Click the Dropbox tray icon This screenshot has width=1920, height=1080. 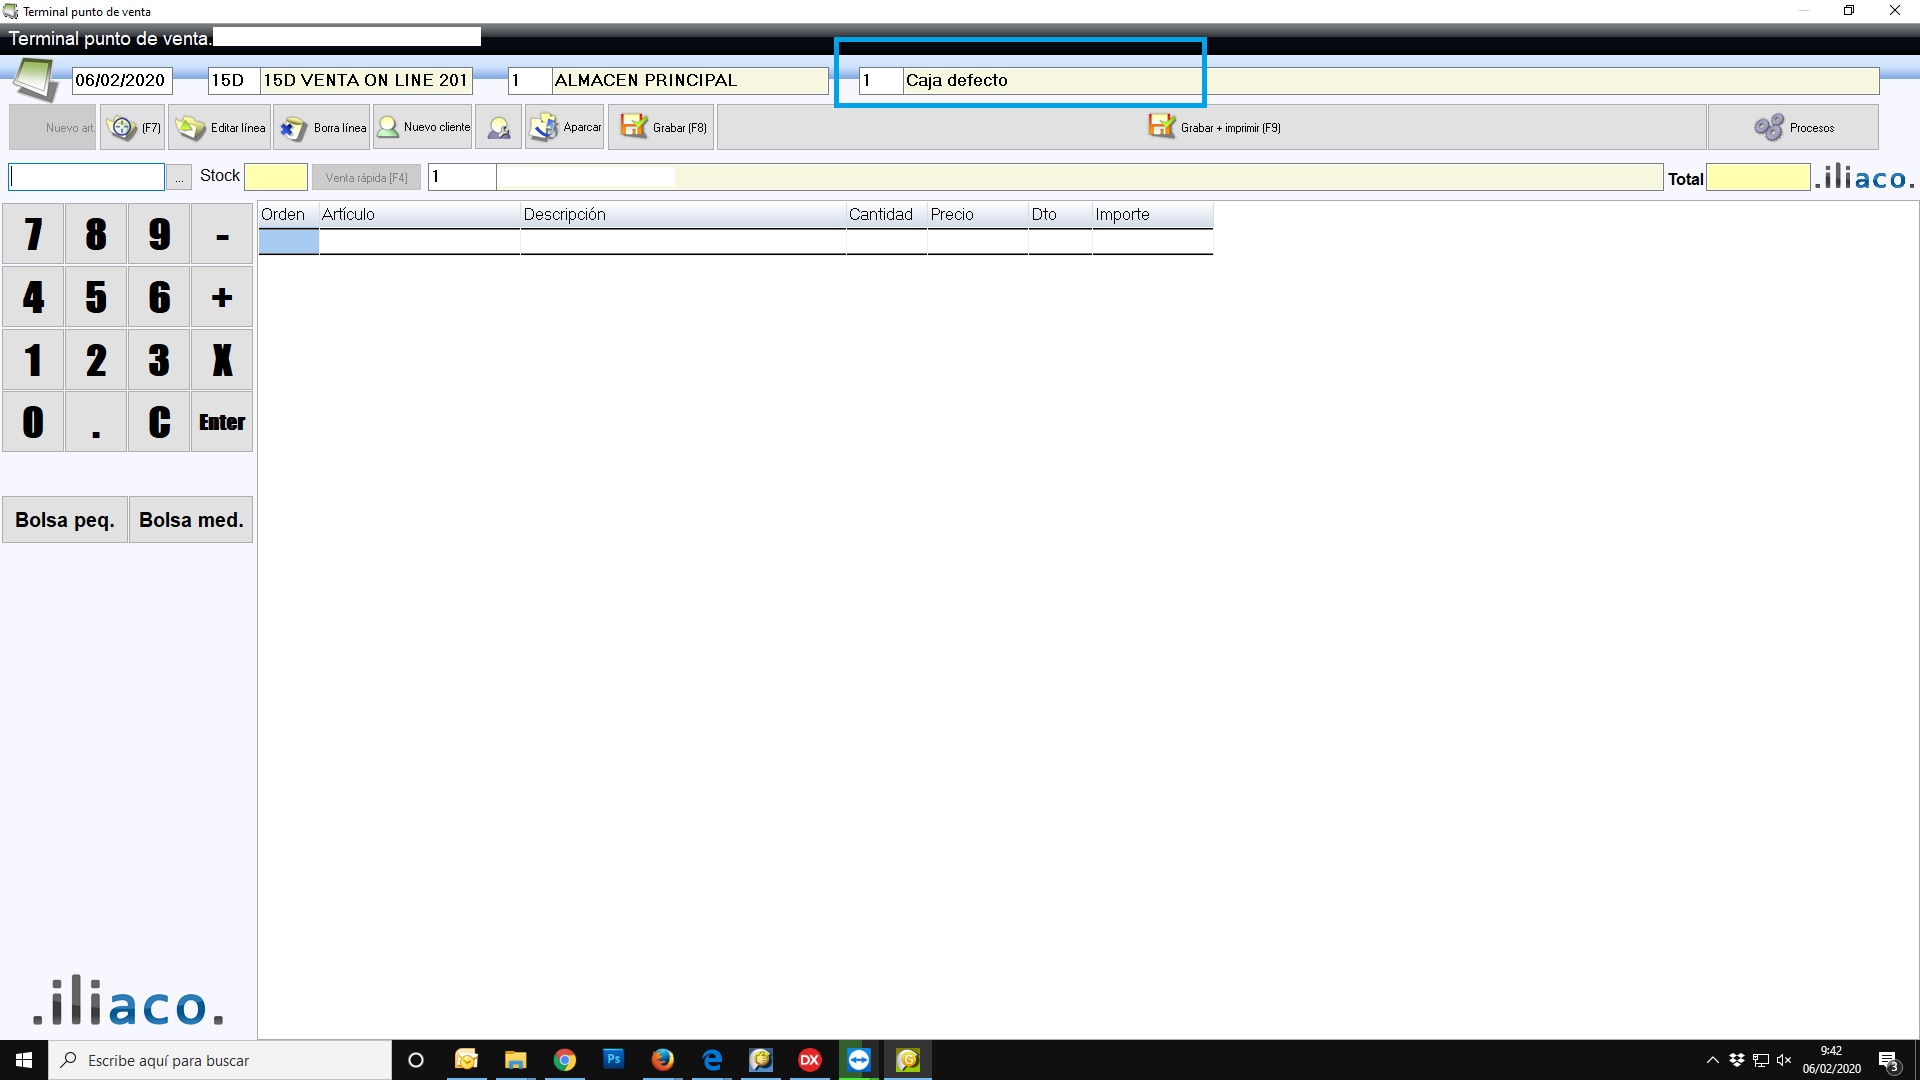coord(1737,1060)
